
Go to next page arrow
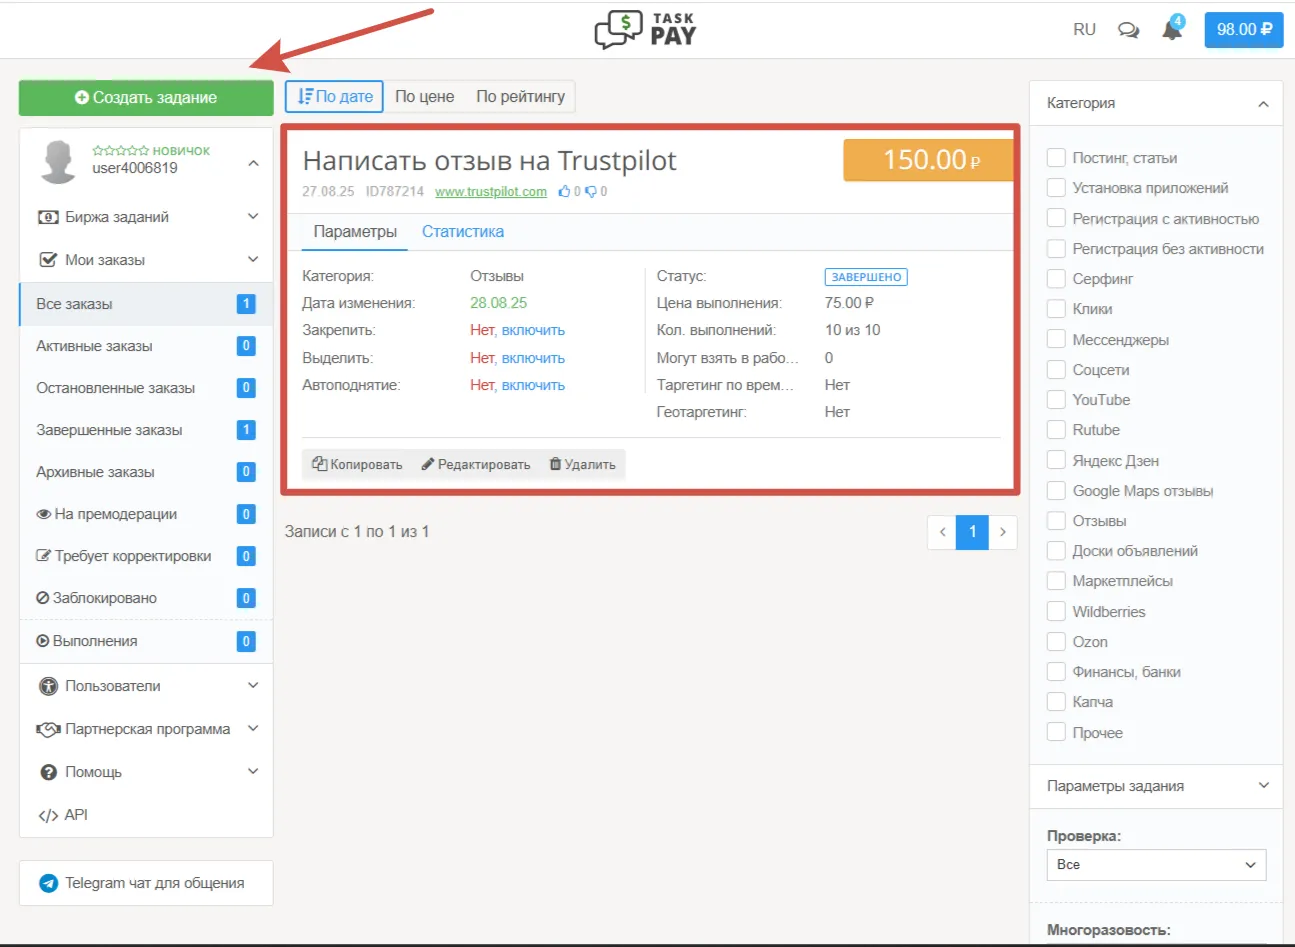1003,532
